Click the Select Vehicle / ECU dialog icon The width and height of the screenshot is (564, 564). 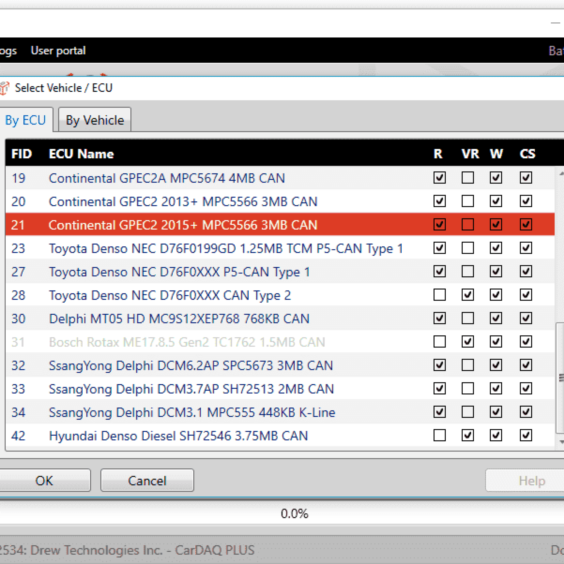[x=4, y=88]
